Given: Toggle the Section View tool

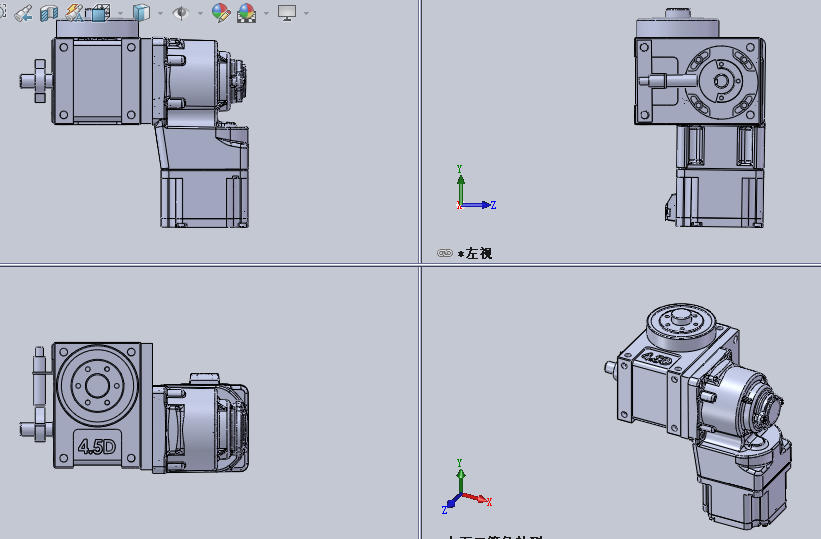Looking at the screenshot, I should tap(49, 14).
